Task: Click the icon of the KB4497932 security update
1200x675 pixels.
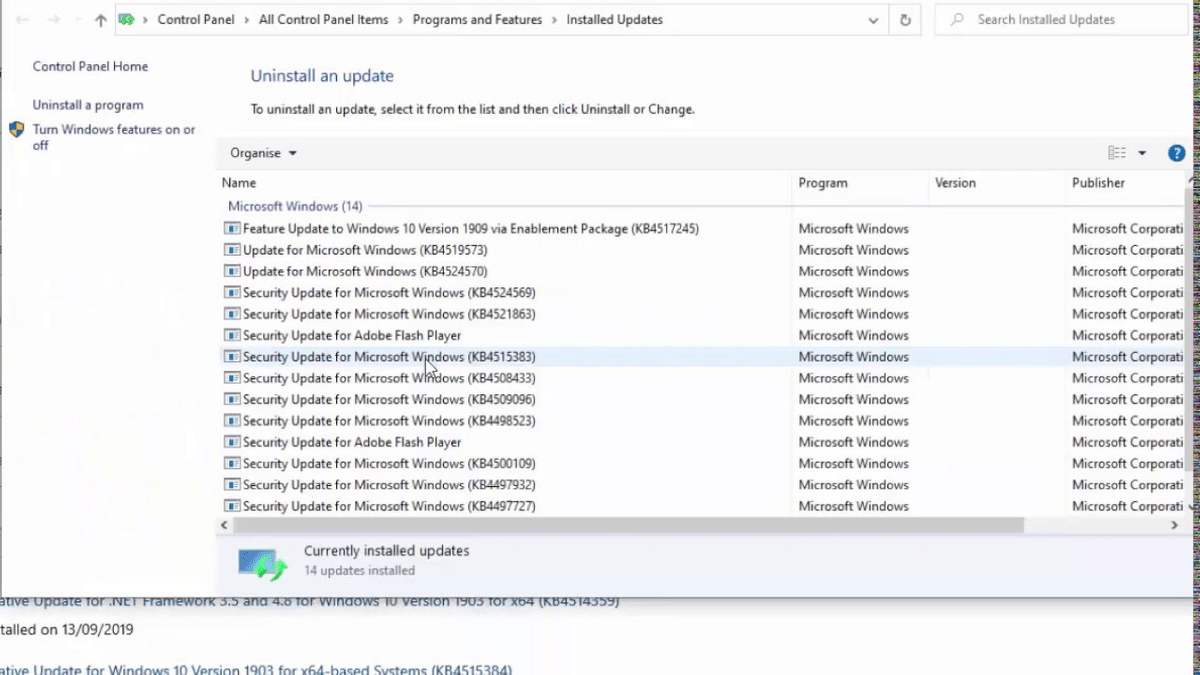Action: click(x=232, y=485)
